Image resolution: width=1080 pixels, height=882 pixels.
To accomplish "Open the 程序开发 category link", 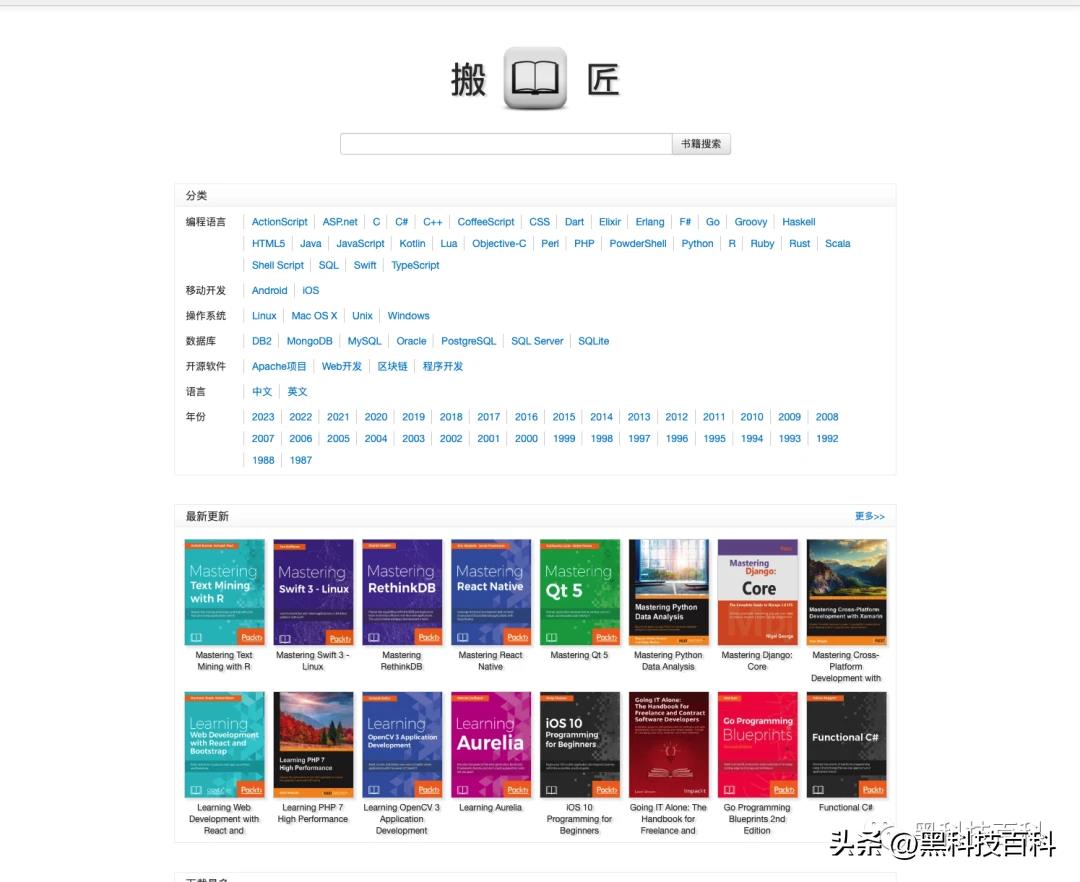I will coord(443,366).
